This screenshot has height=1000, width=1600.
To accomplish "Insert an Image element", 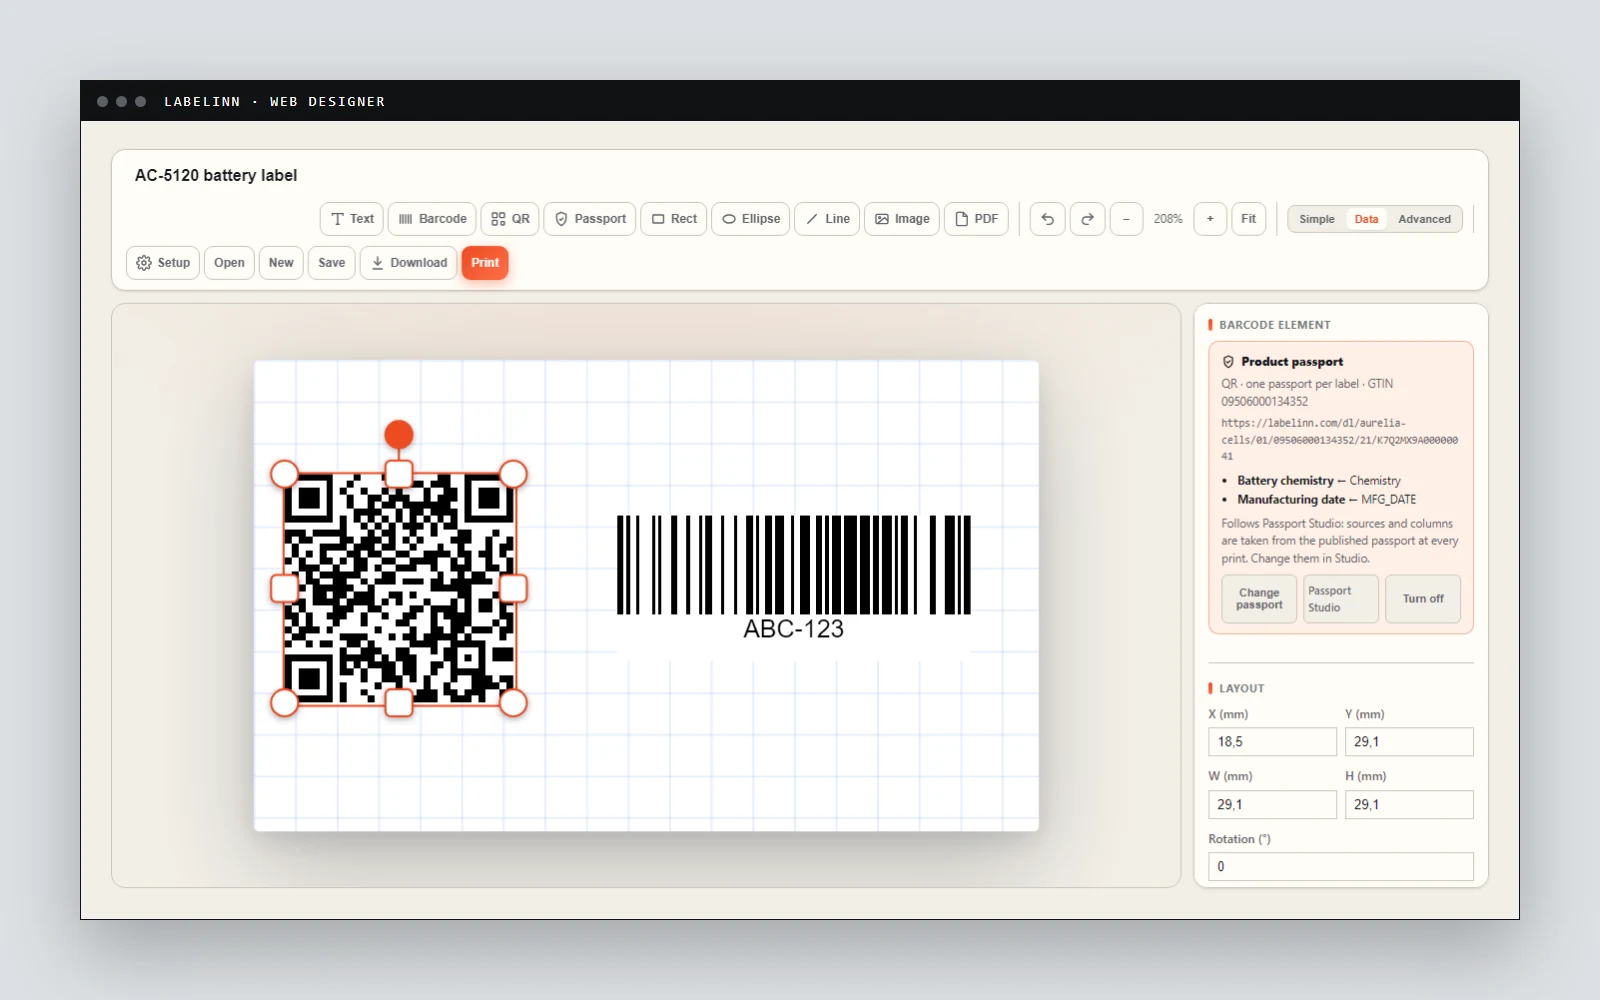I will point(902,219).
